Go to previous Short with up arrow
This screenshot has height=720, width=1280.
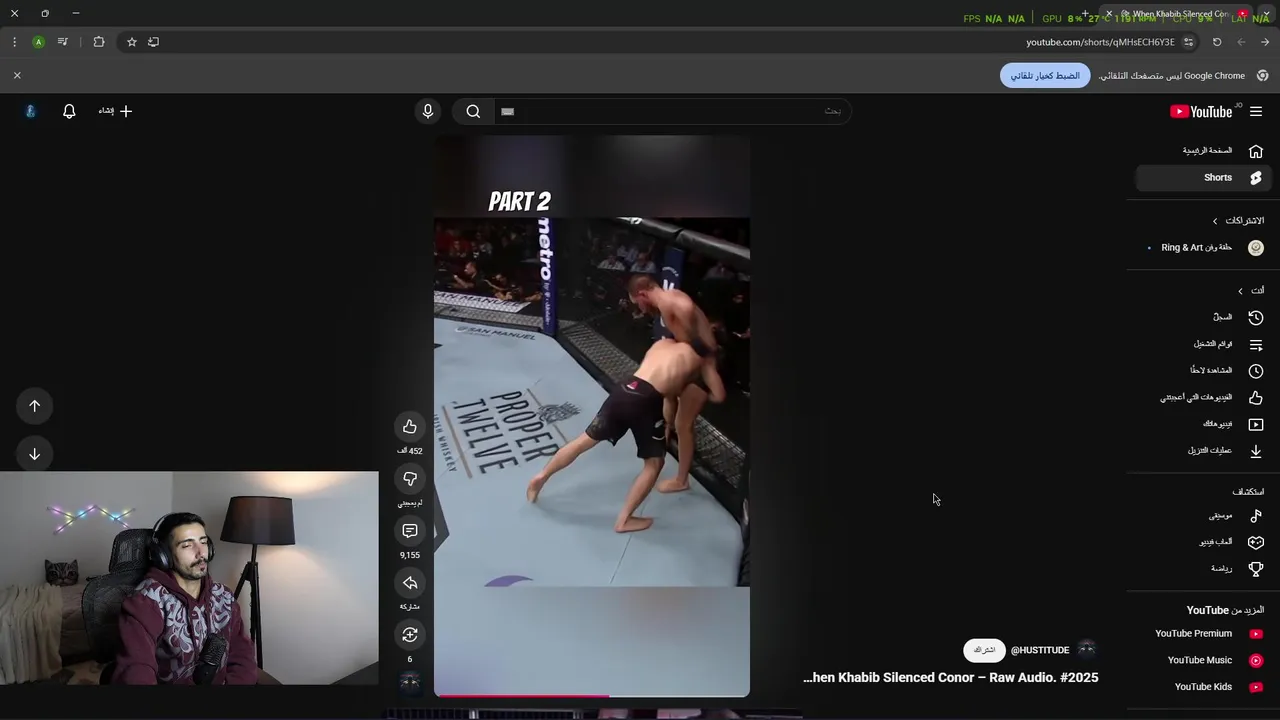[35, 406]
